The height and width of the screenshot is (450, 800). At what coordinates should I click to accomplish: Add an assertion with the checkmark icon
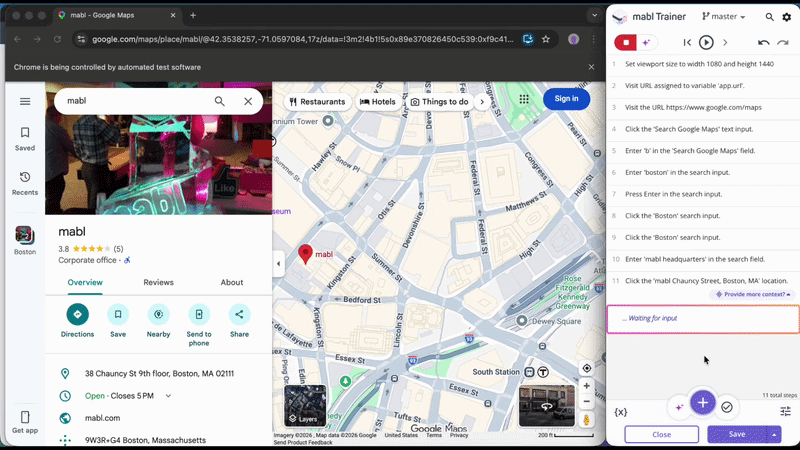click(727, 407)
